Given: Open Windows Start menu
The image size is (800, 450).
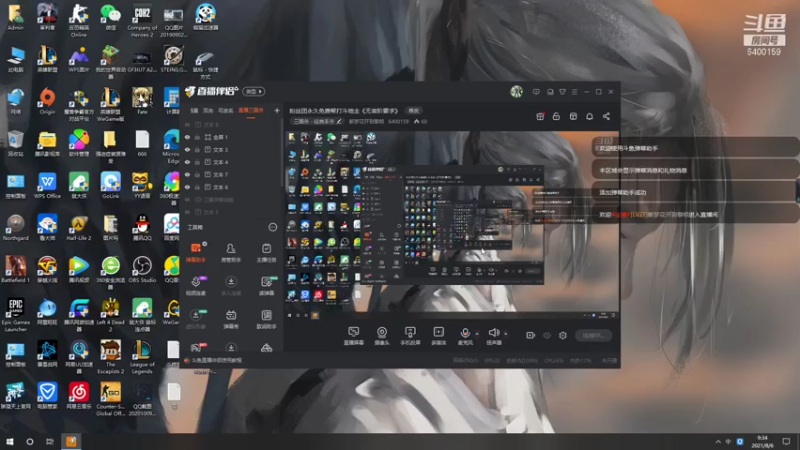Looking at the screenshot, I should pyautogui.click(x=9, y=442).
